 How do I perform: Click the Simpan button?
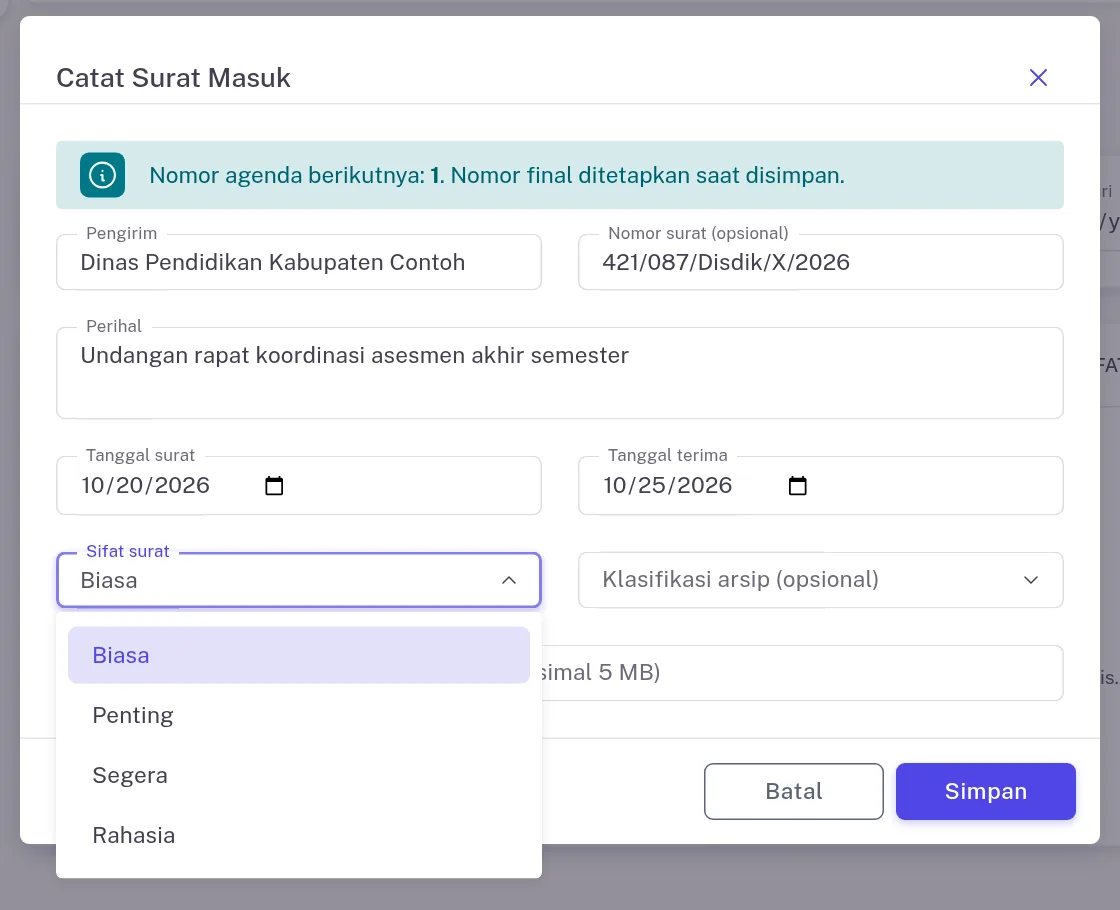click(x=986, y=791)
